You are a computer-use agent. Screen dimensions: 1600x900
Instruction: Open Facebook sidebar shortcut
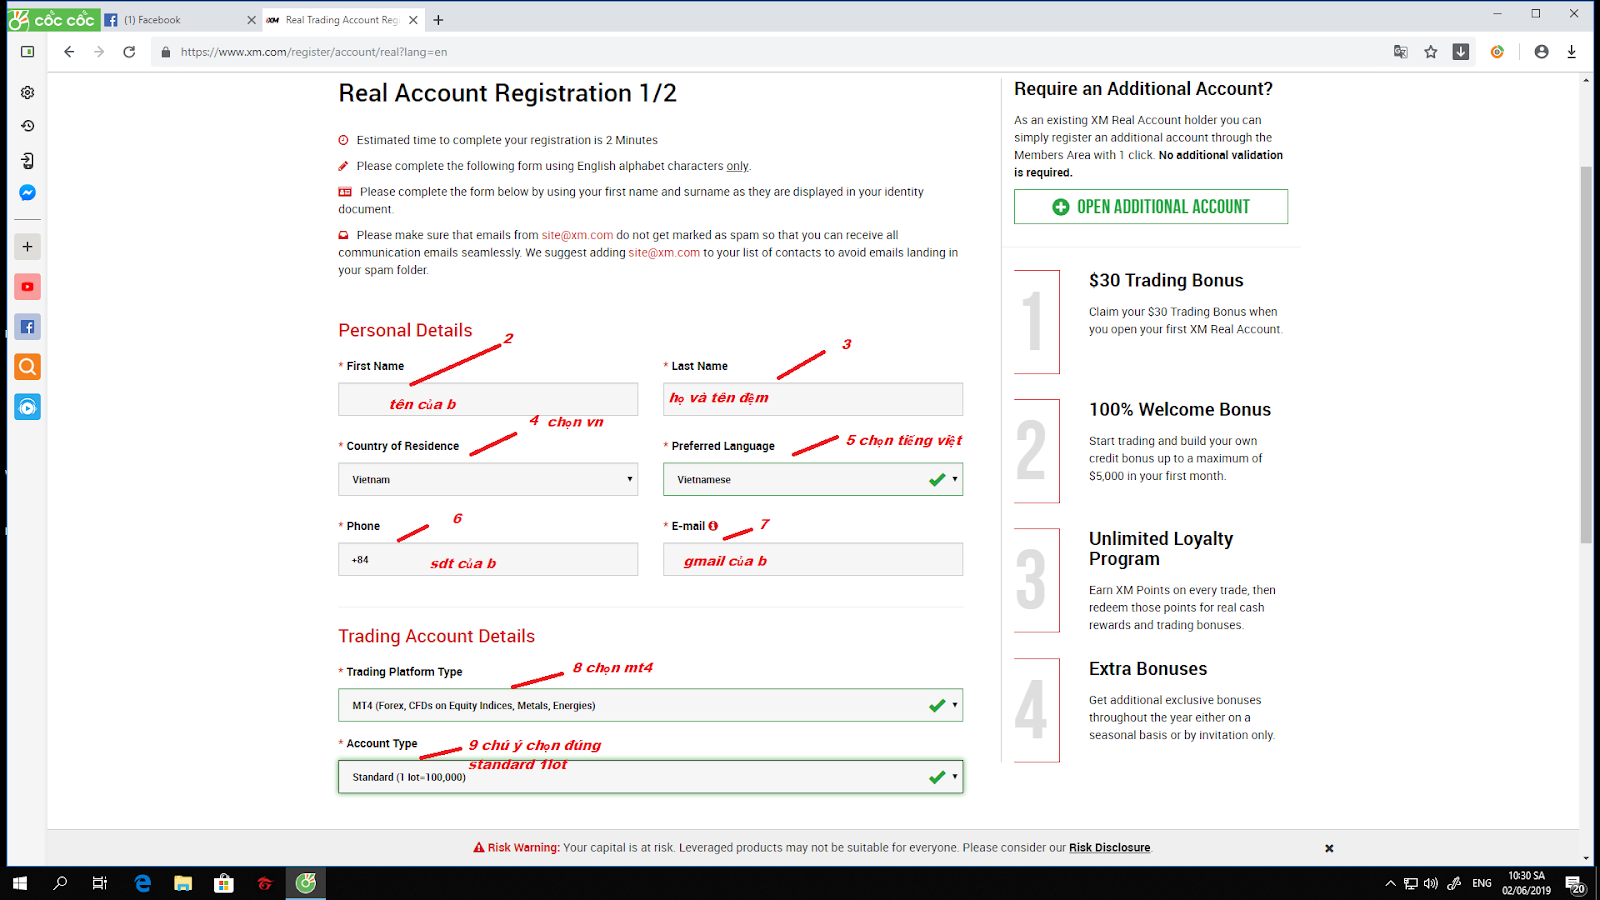[27, 327]
